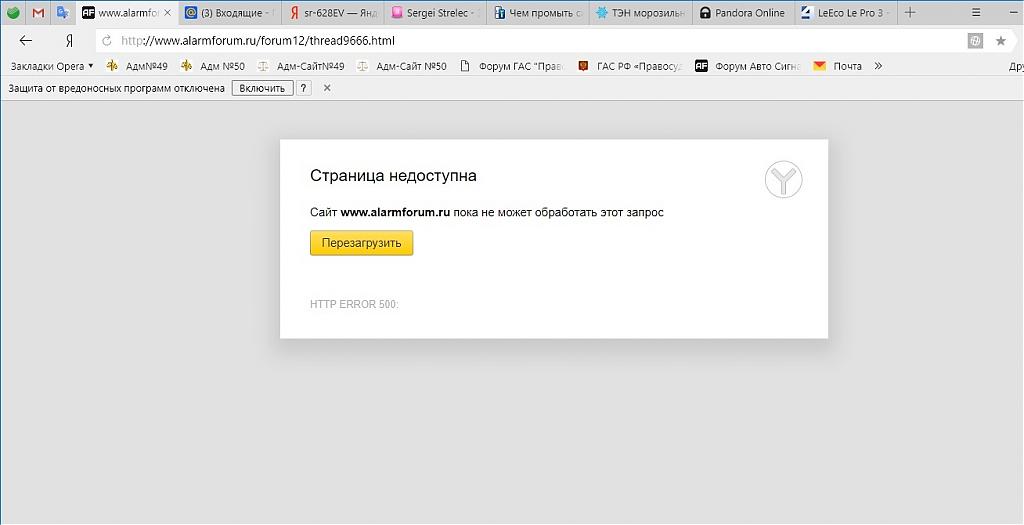Expand the Закладки Opera bookmarks folder
This screenshot has width=1024, height=525.
[x=52, y=66]
